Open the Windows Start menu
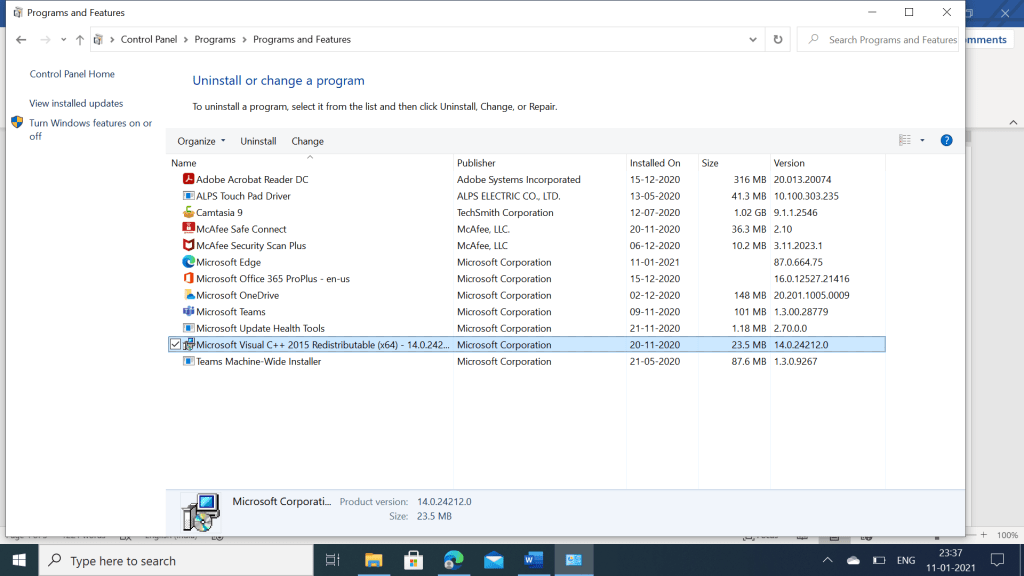1024x576 pixels. click(19, 560)
